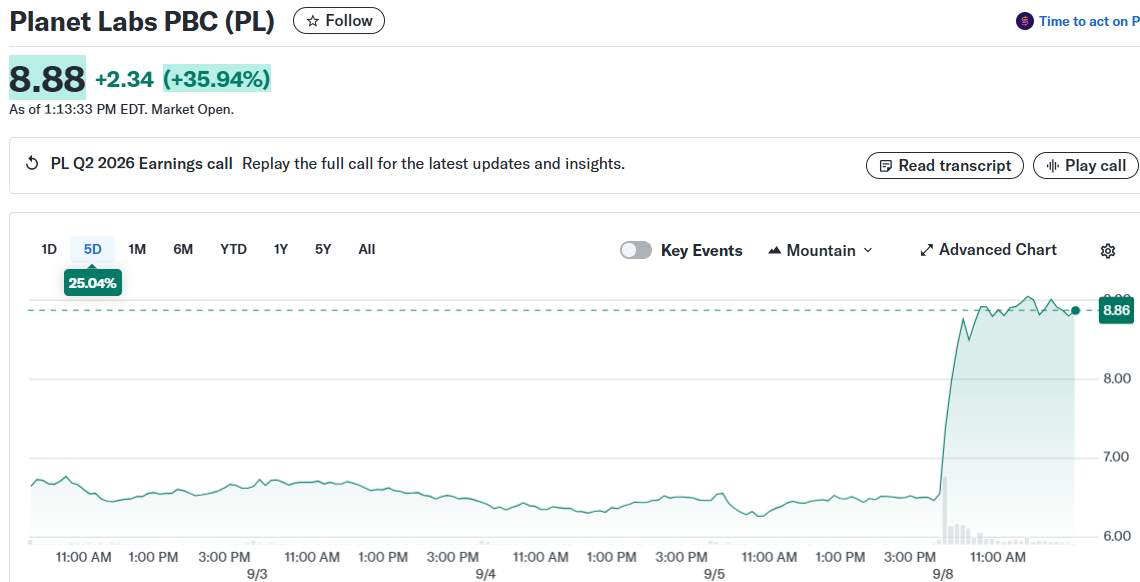Click the Planet Labs PBC (PL) heading

142,22
